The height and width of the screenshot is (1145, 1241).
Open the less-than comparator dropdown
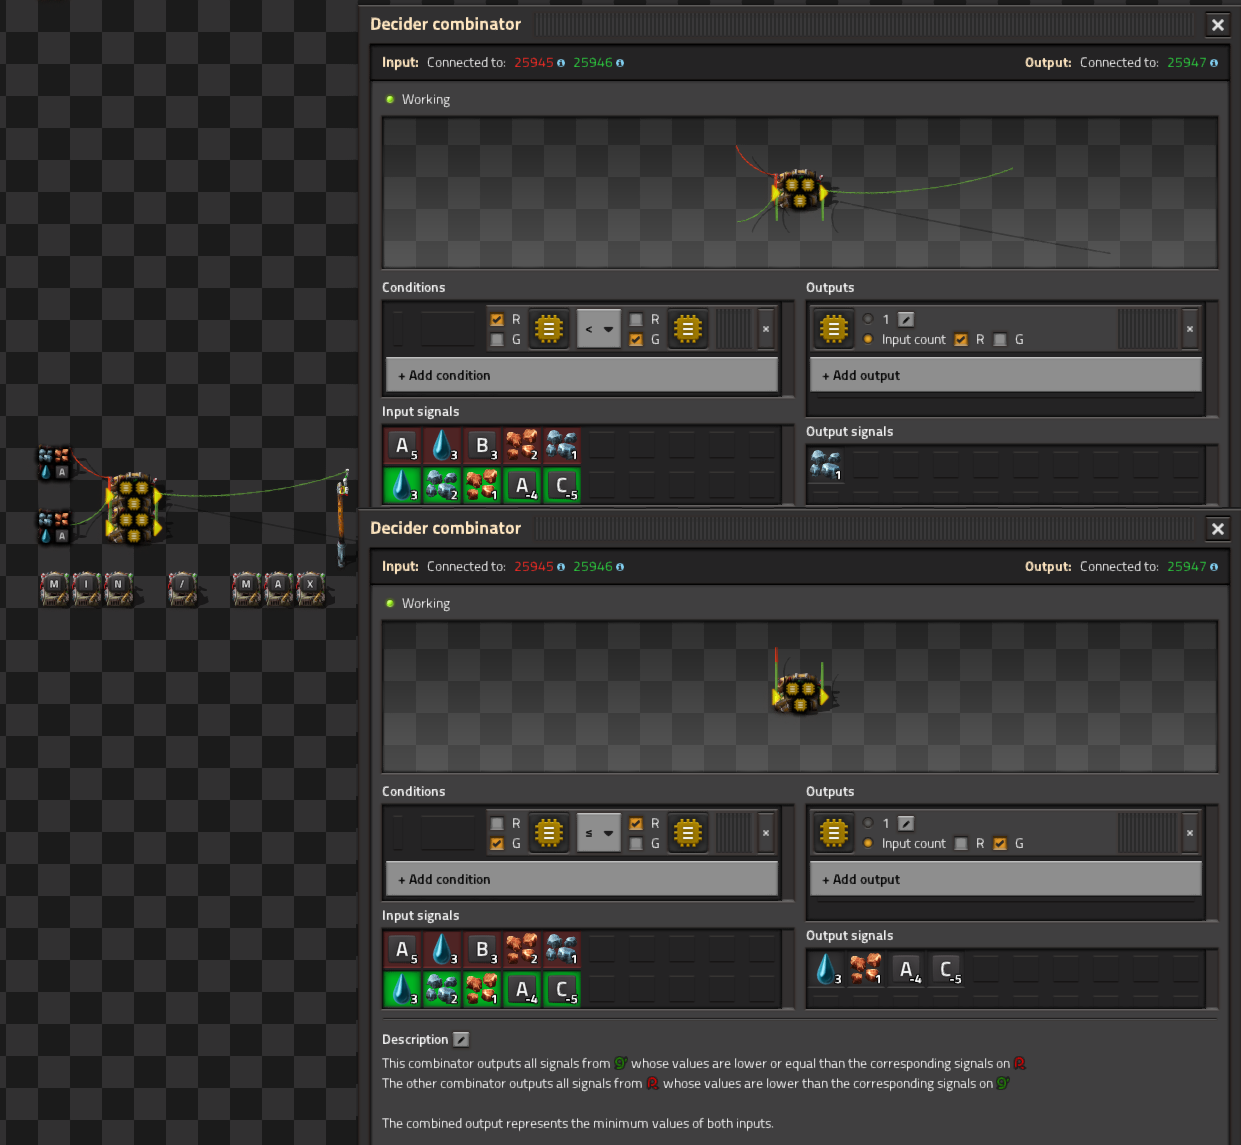(598, 329)
